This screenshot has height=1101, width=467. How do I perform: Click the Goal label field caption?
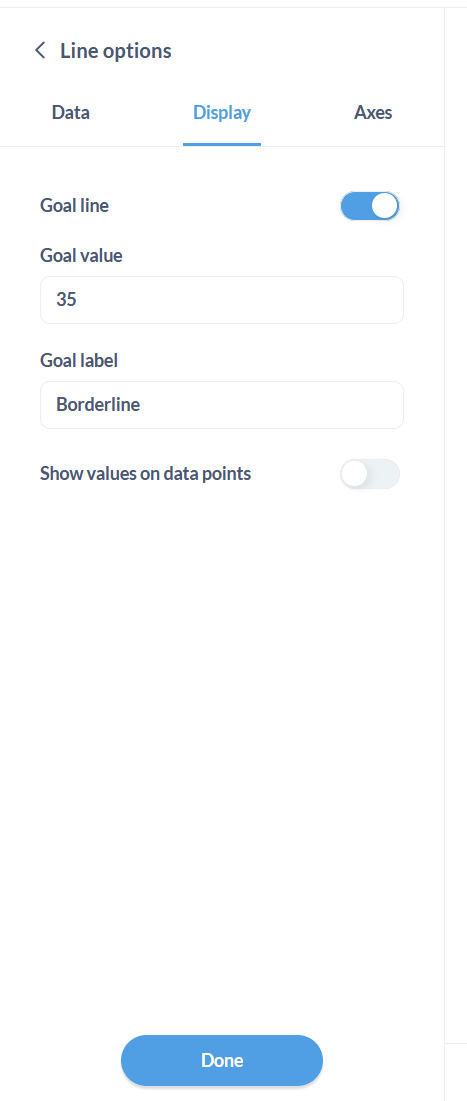[79, 361]
